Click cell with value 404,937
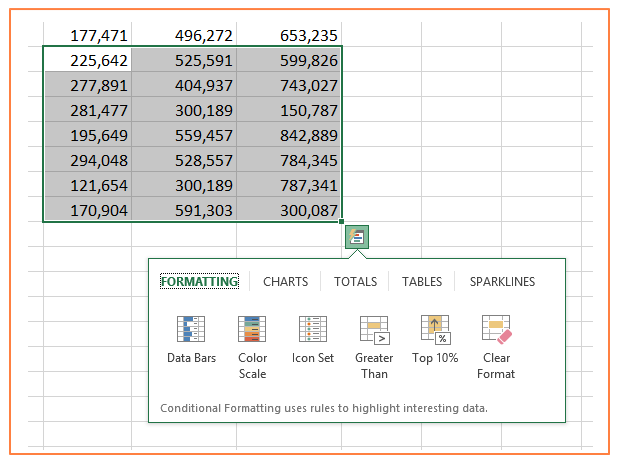619x461 pixels. (x=192, y=85)
